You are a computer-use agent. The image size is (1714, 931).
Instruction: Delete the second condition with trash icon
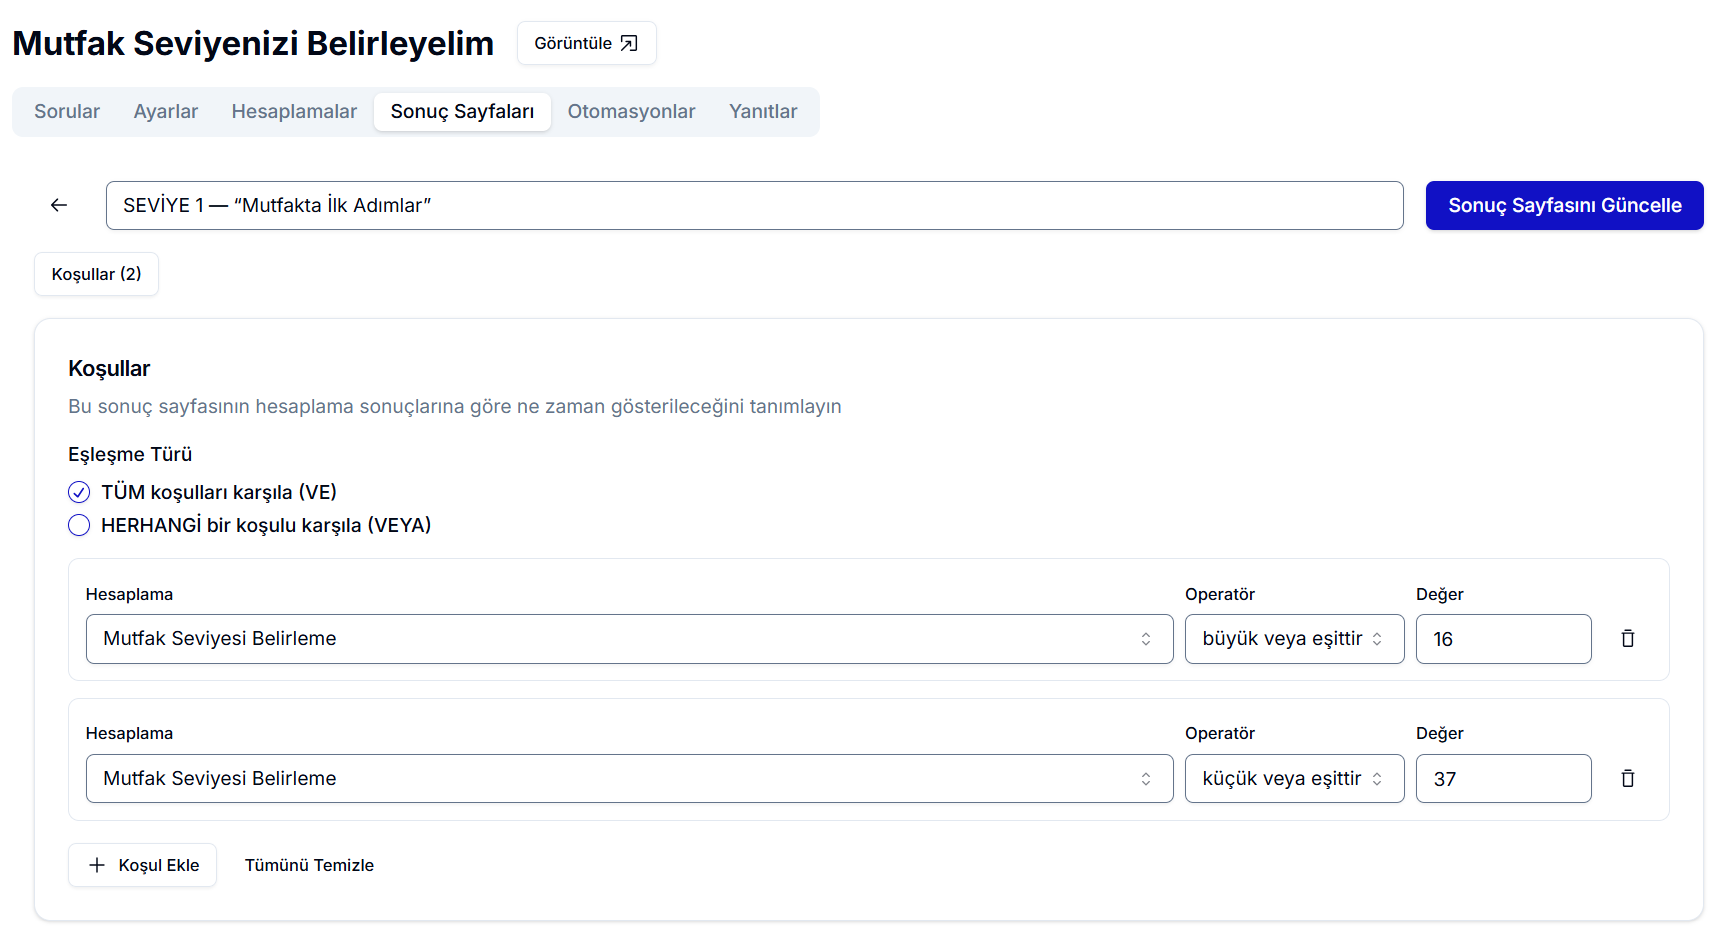pos(1627,779)
